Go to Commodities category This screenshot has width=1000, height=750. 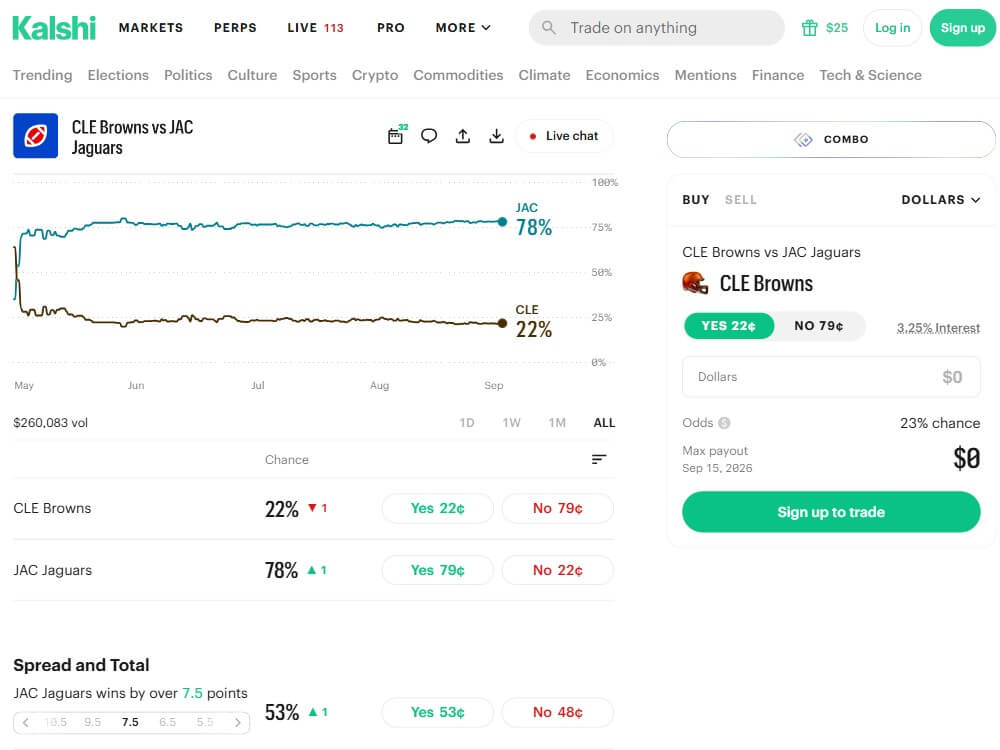coord(459,75)
